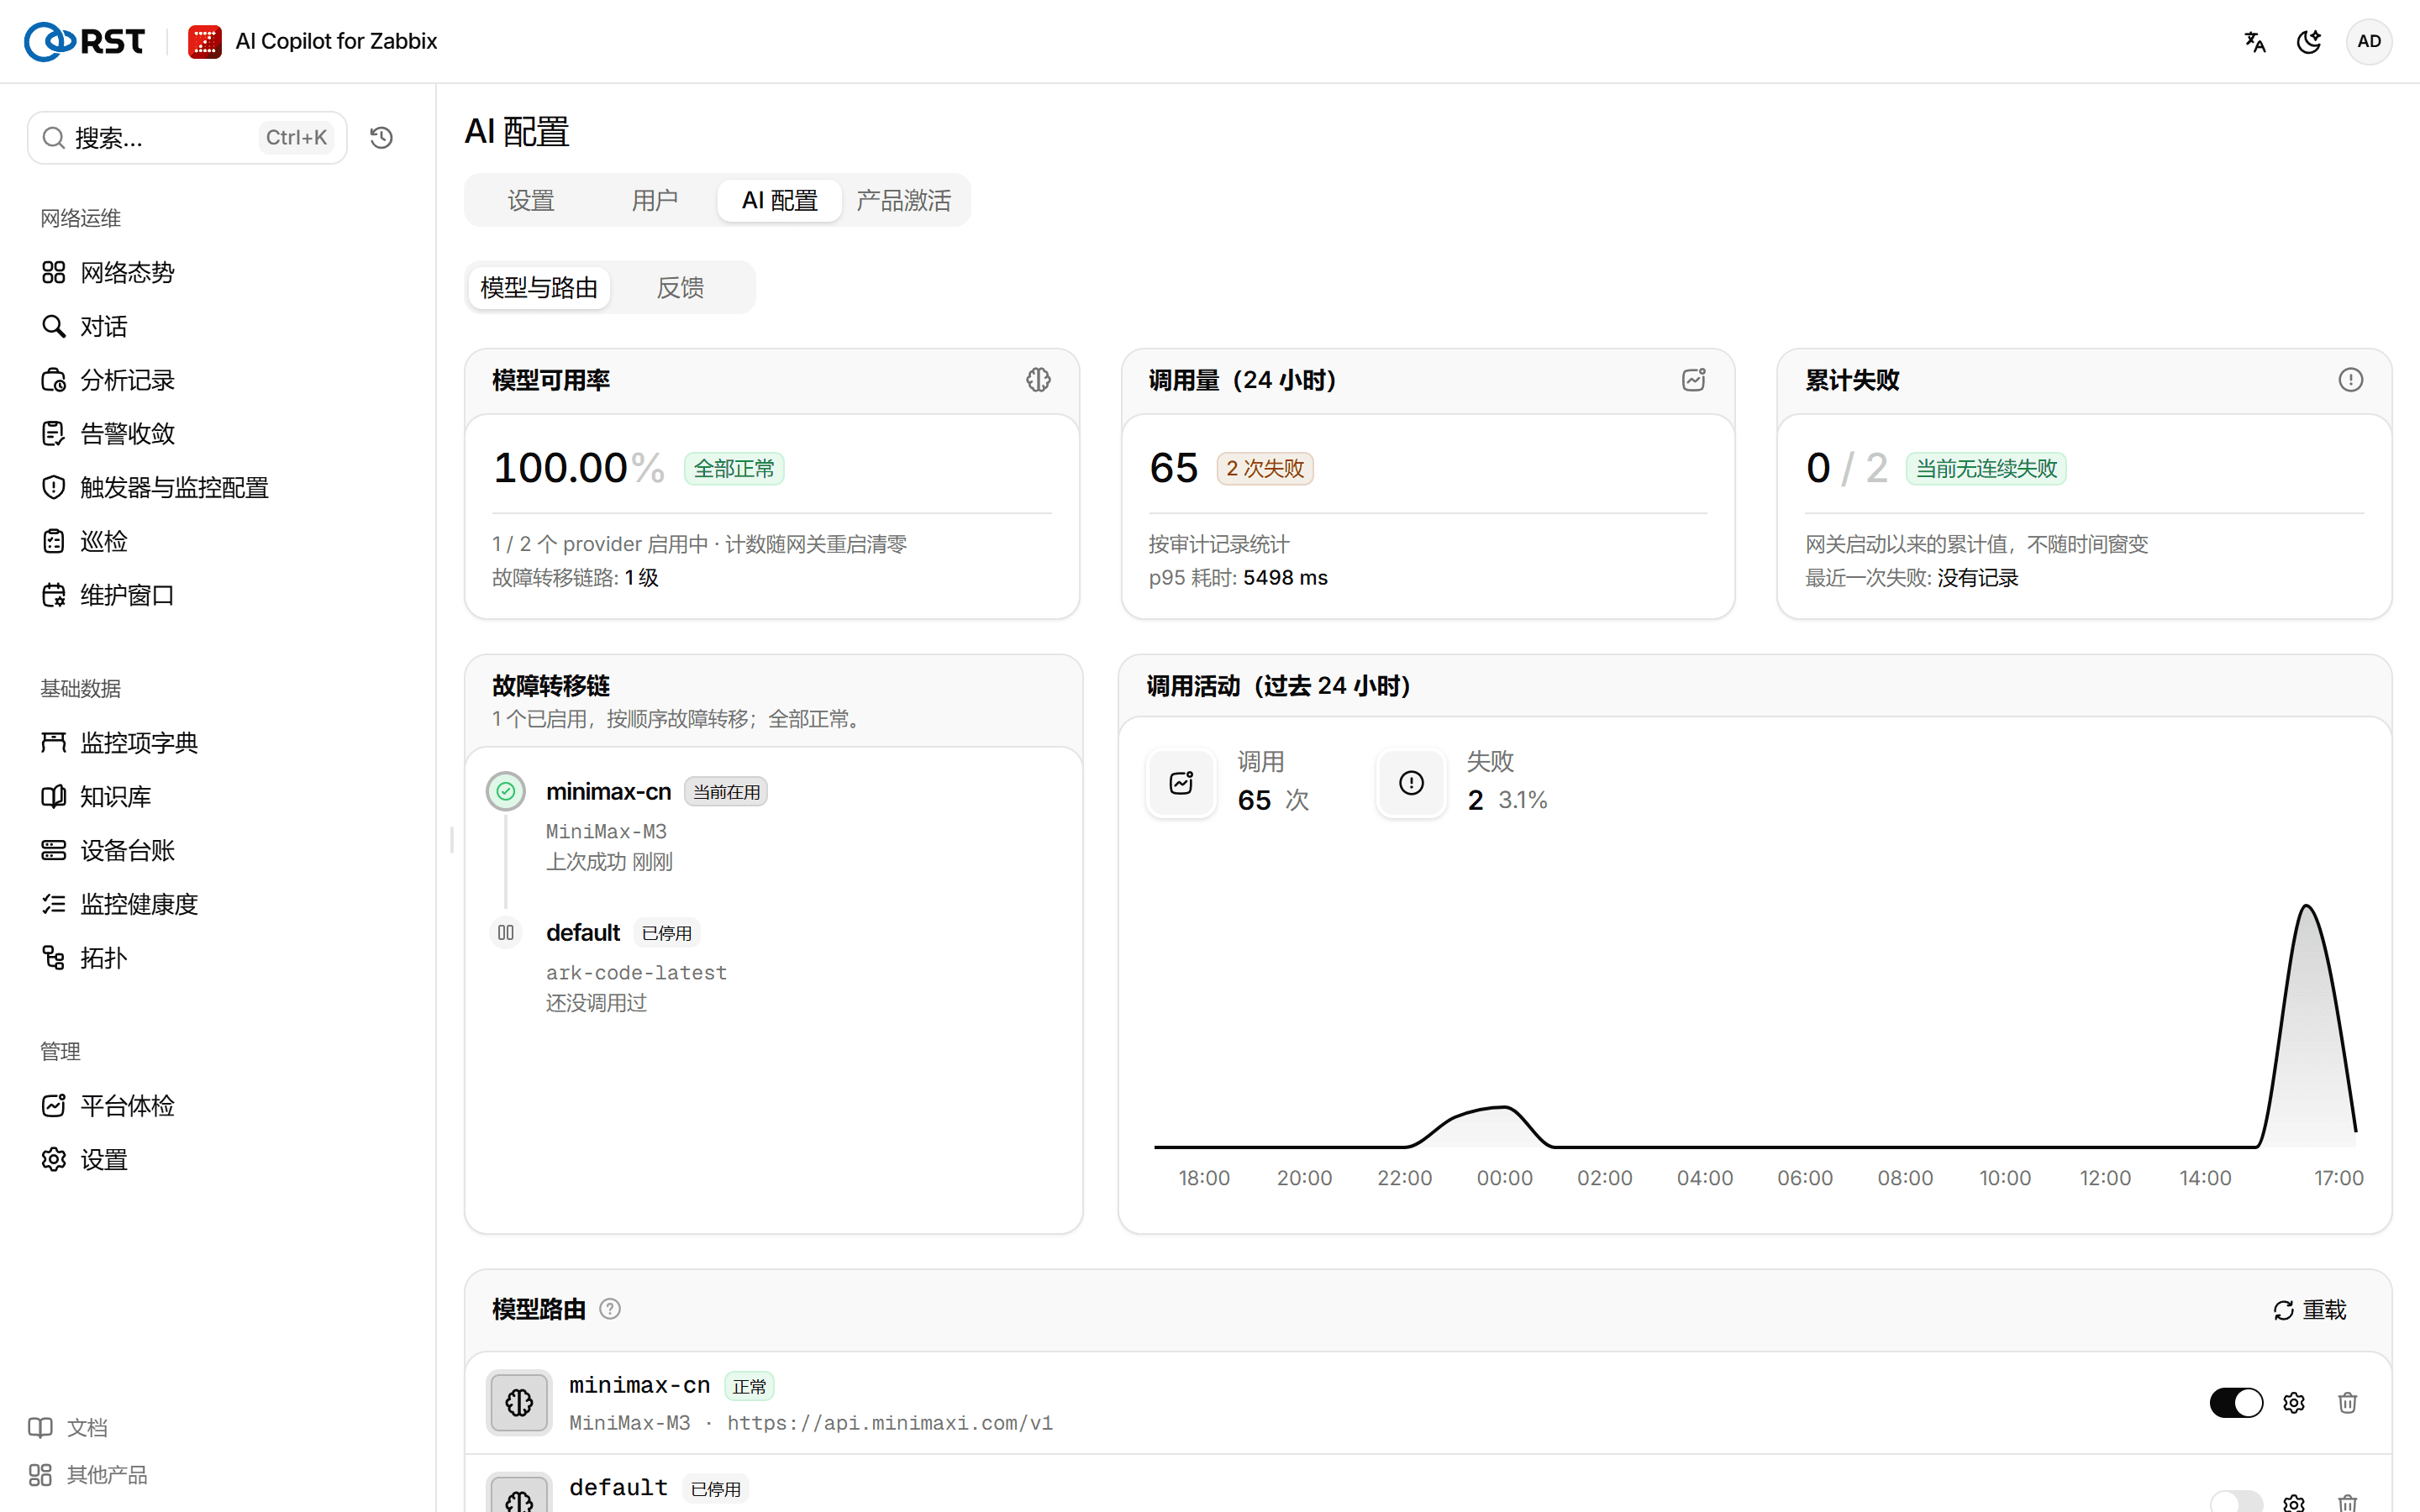Open 其他产品 link in sidebar
The height and width of the screenshot is (1512, 2420).
(88, 1475)
